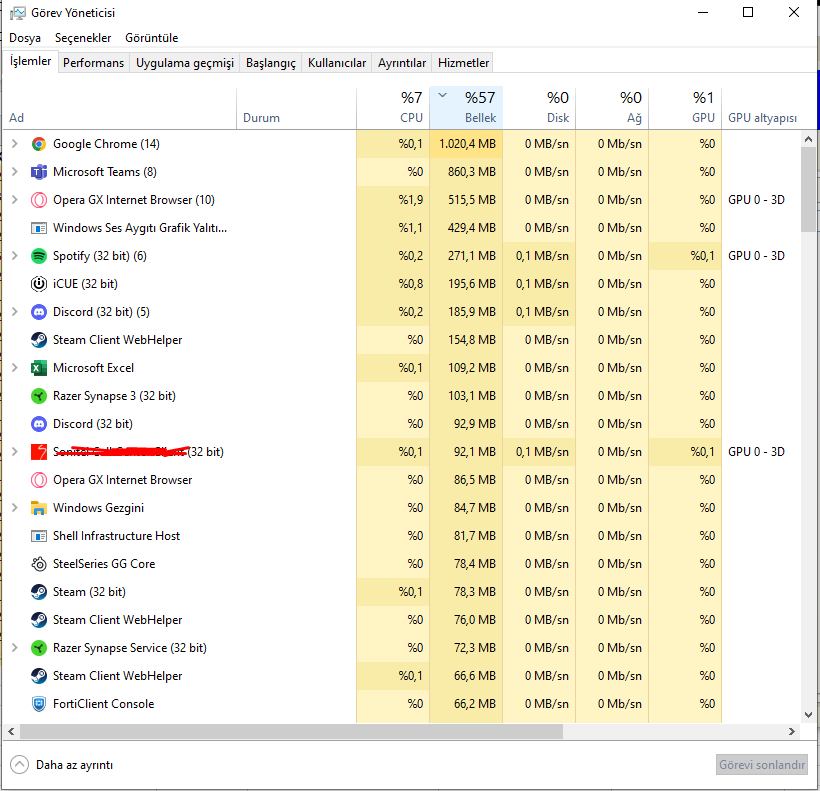The image size is (820, 791).
Task: Click the vertical scrollbar thumb
Action: 808,189
